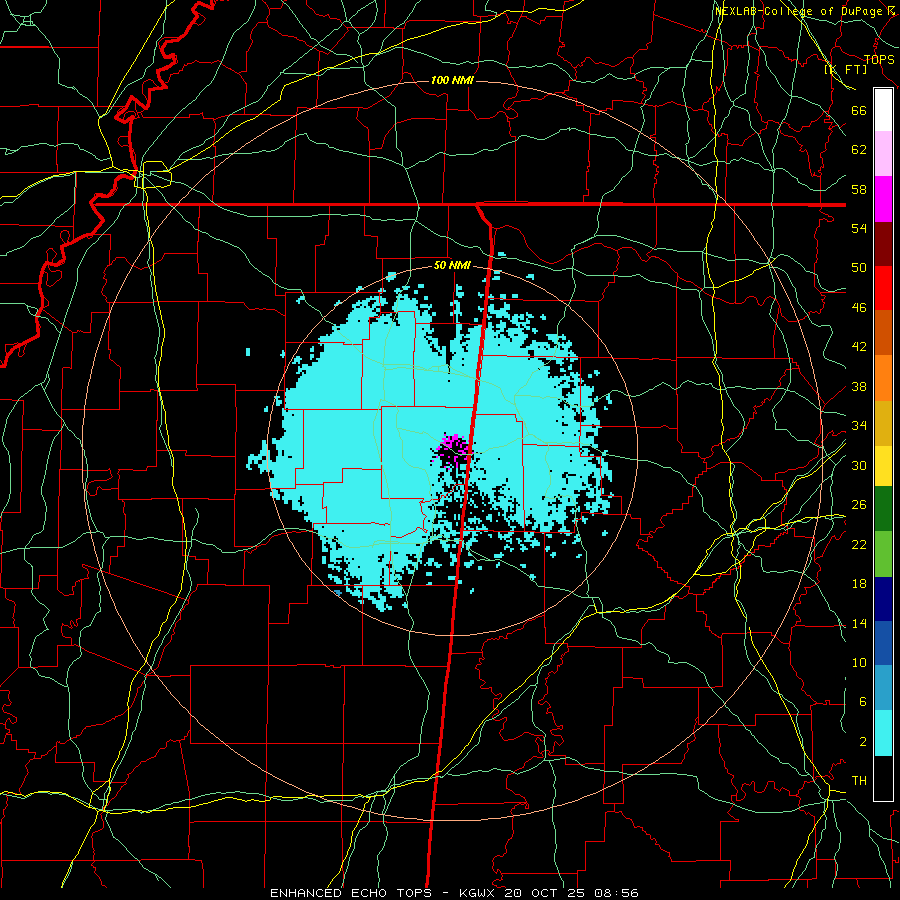Click the light green swatch between 22 and 26

pos(883,554)
